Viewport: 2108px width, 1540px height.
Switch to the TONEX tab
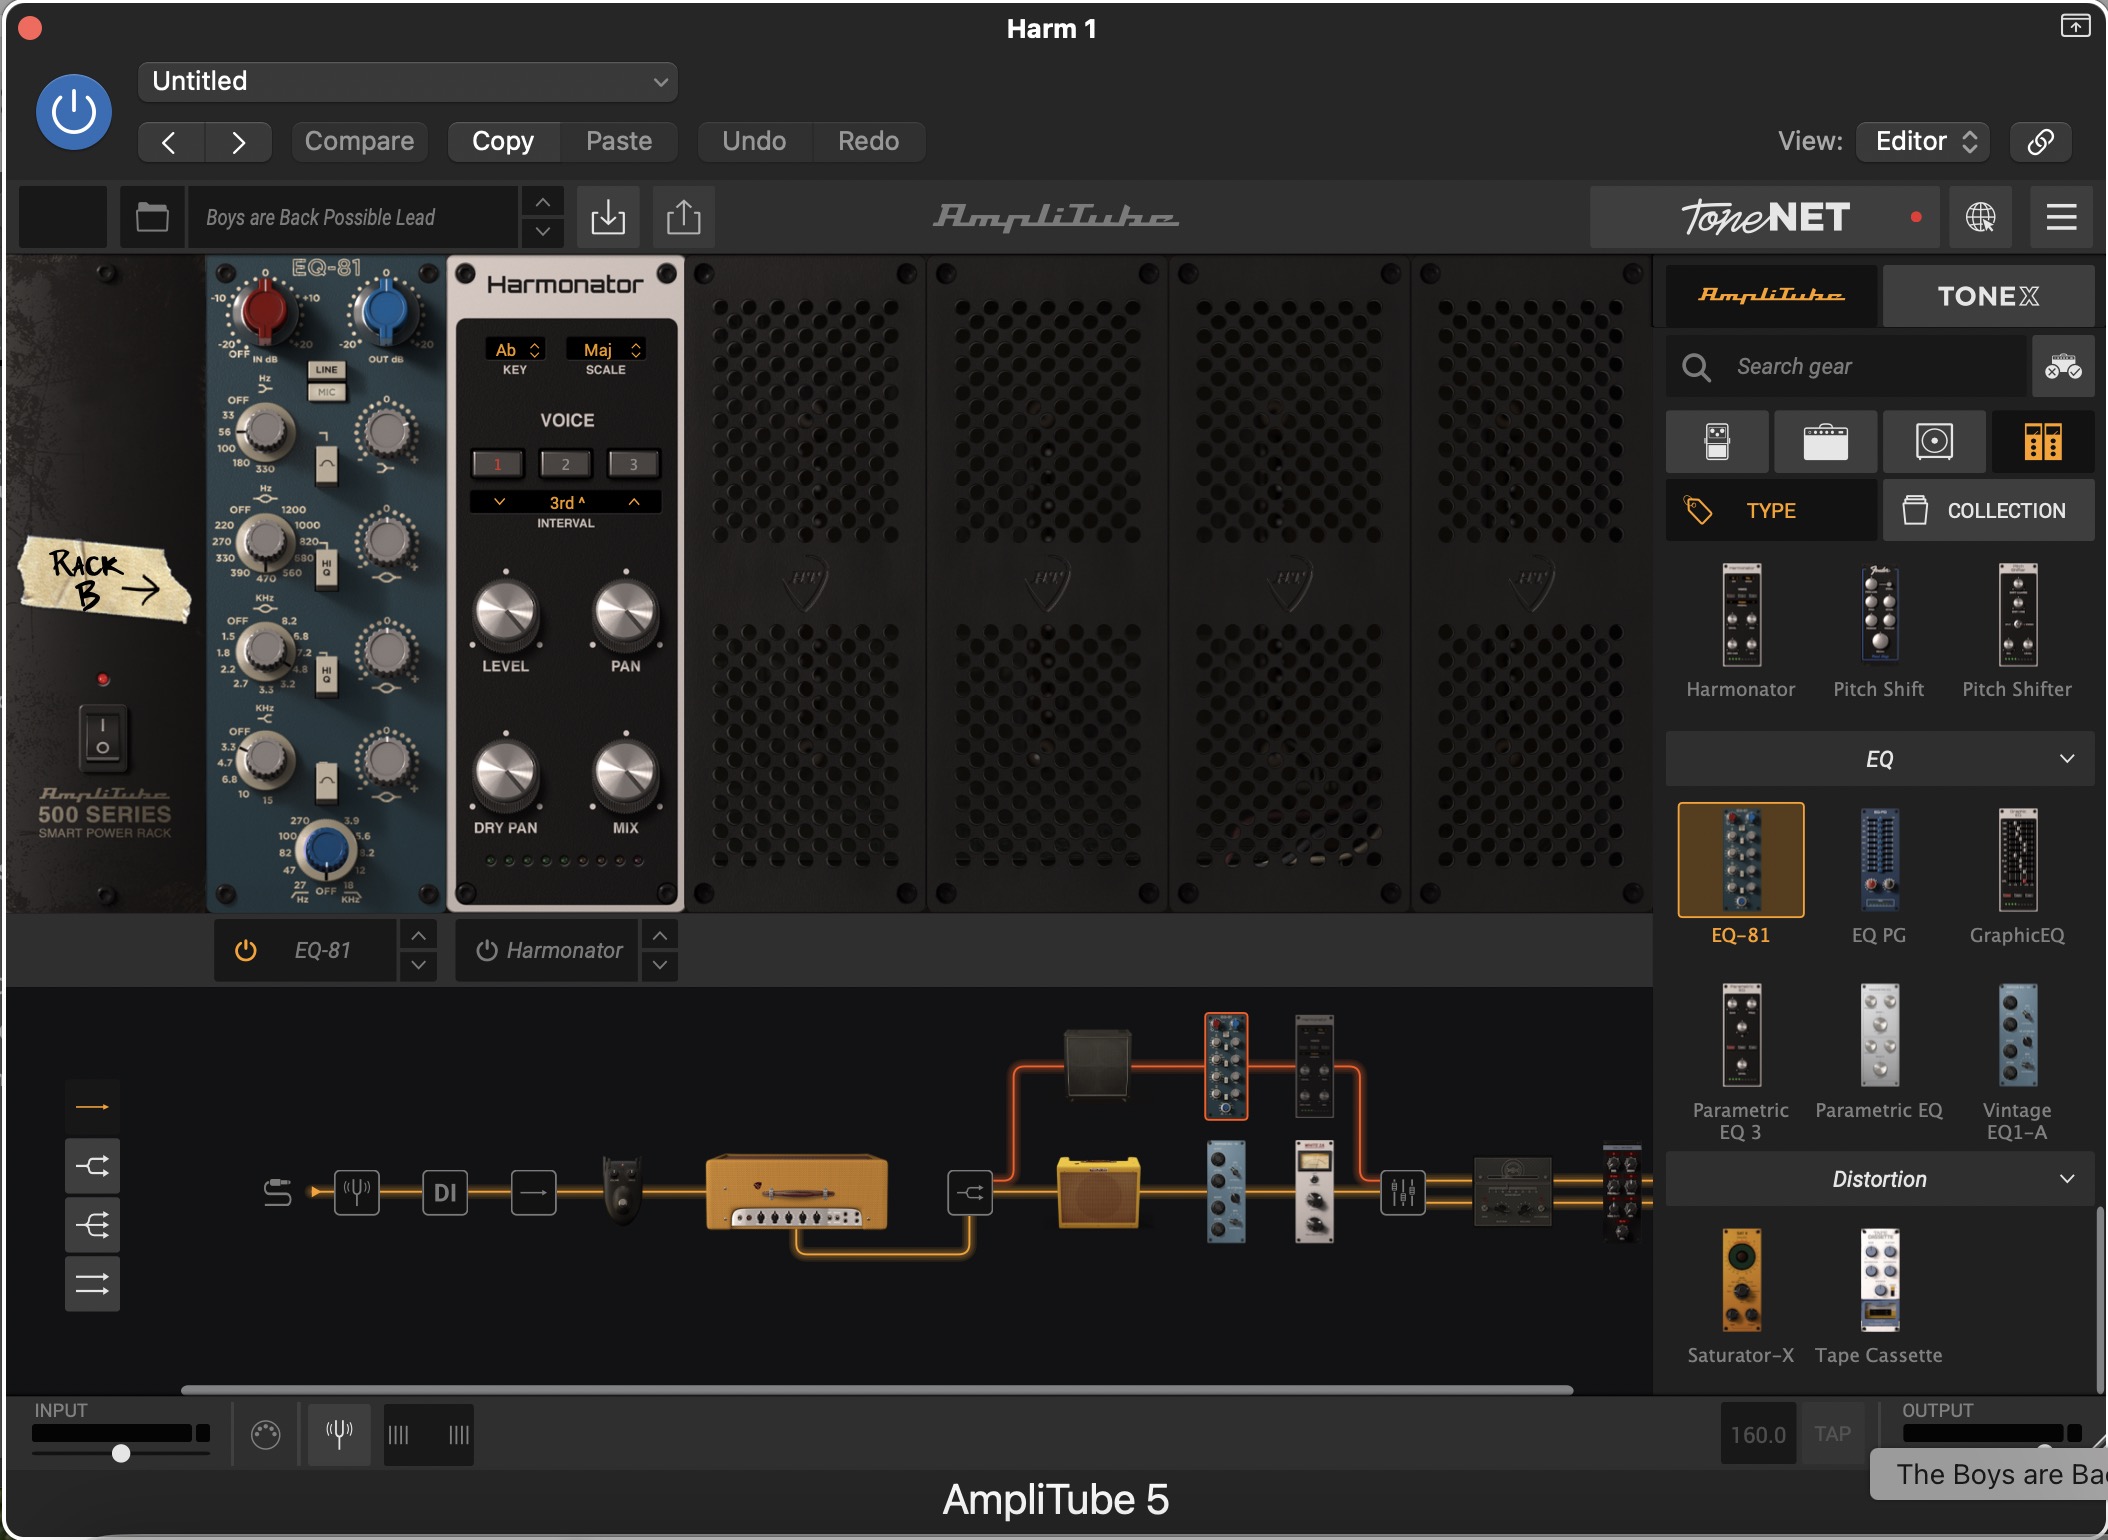1988,296
